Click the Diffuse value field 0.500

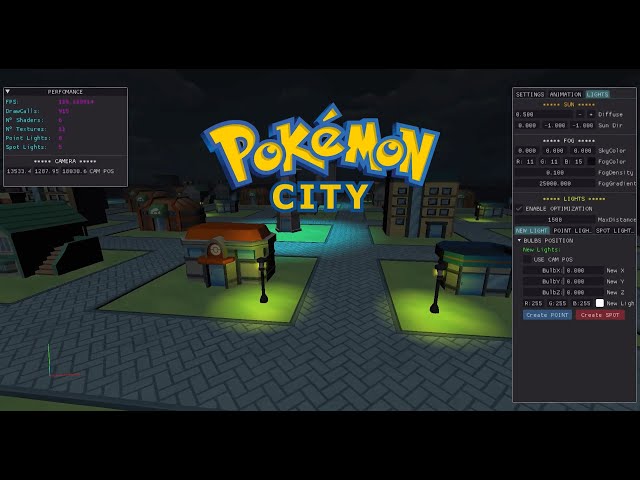click(544, 115)
